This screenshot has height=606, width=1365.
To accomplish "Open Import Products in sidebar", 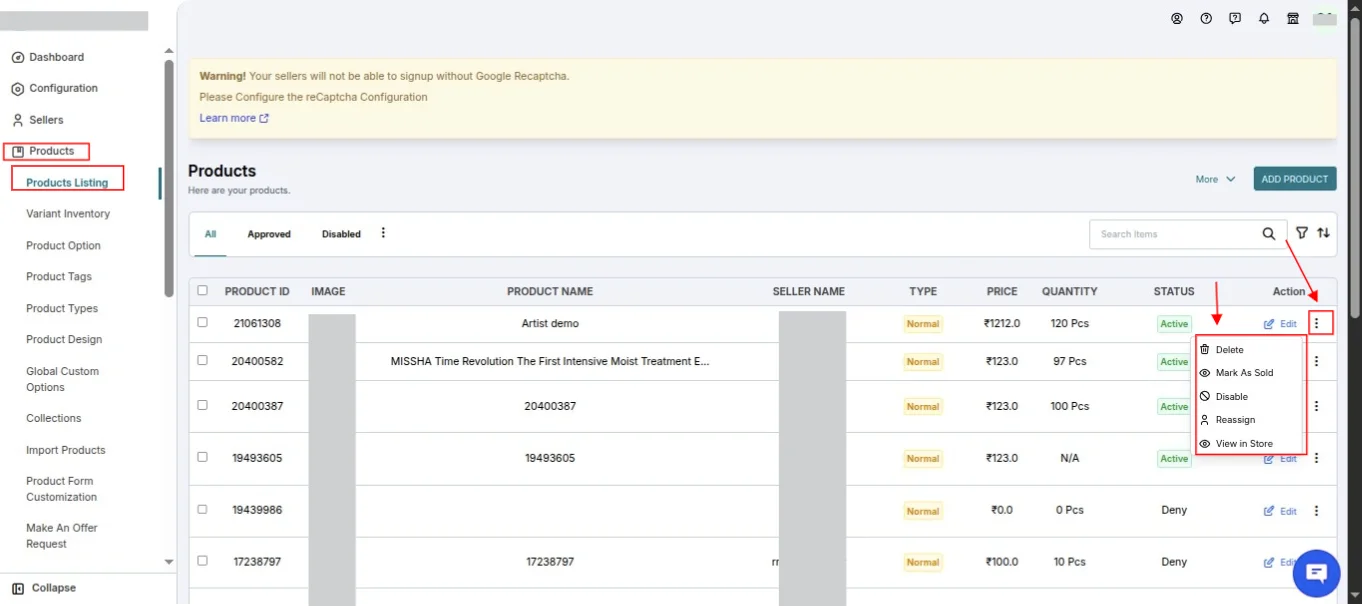I will [66, 450].
